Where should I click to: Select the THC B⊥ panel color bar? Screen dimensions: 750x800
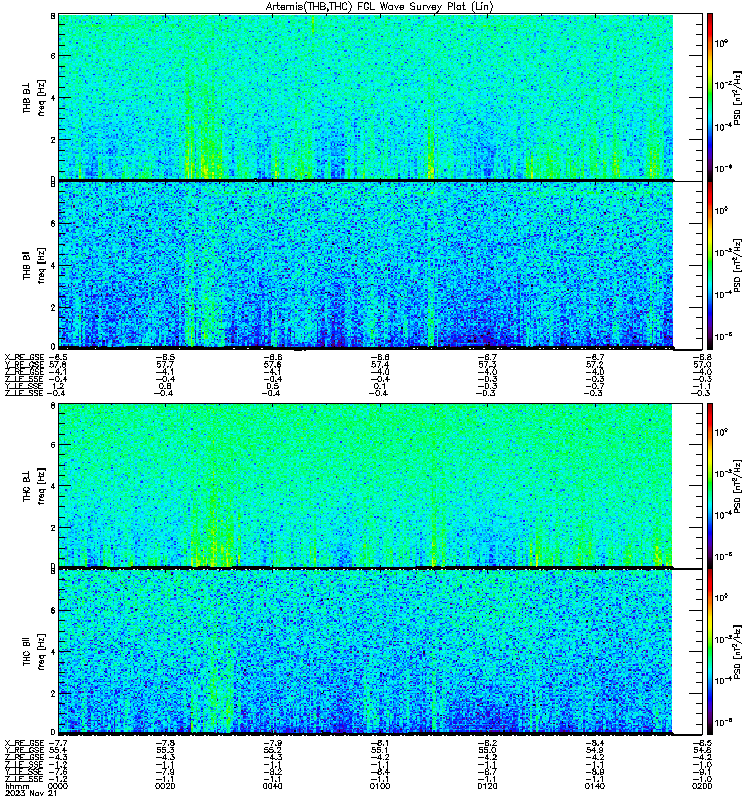point(710,485)
